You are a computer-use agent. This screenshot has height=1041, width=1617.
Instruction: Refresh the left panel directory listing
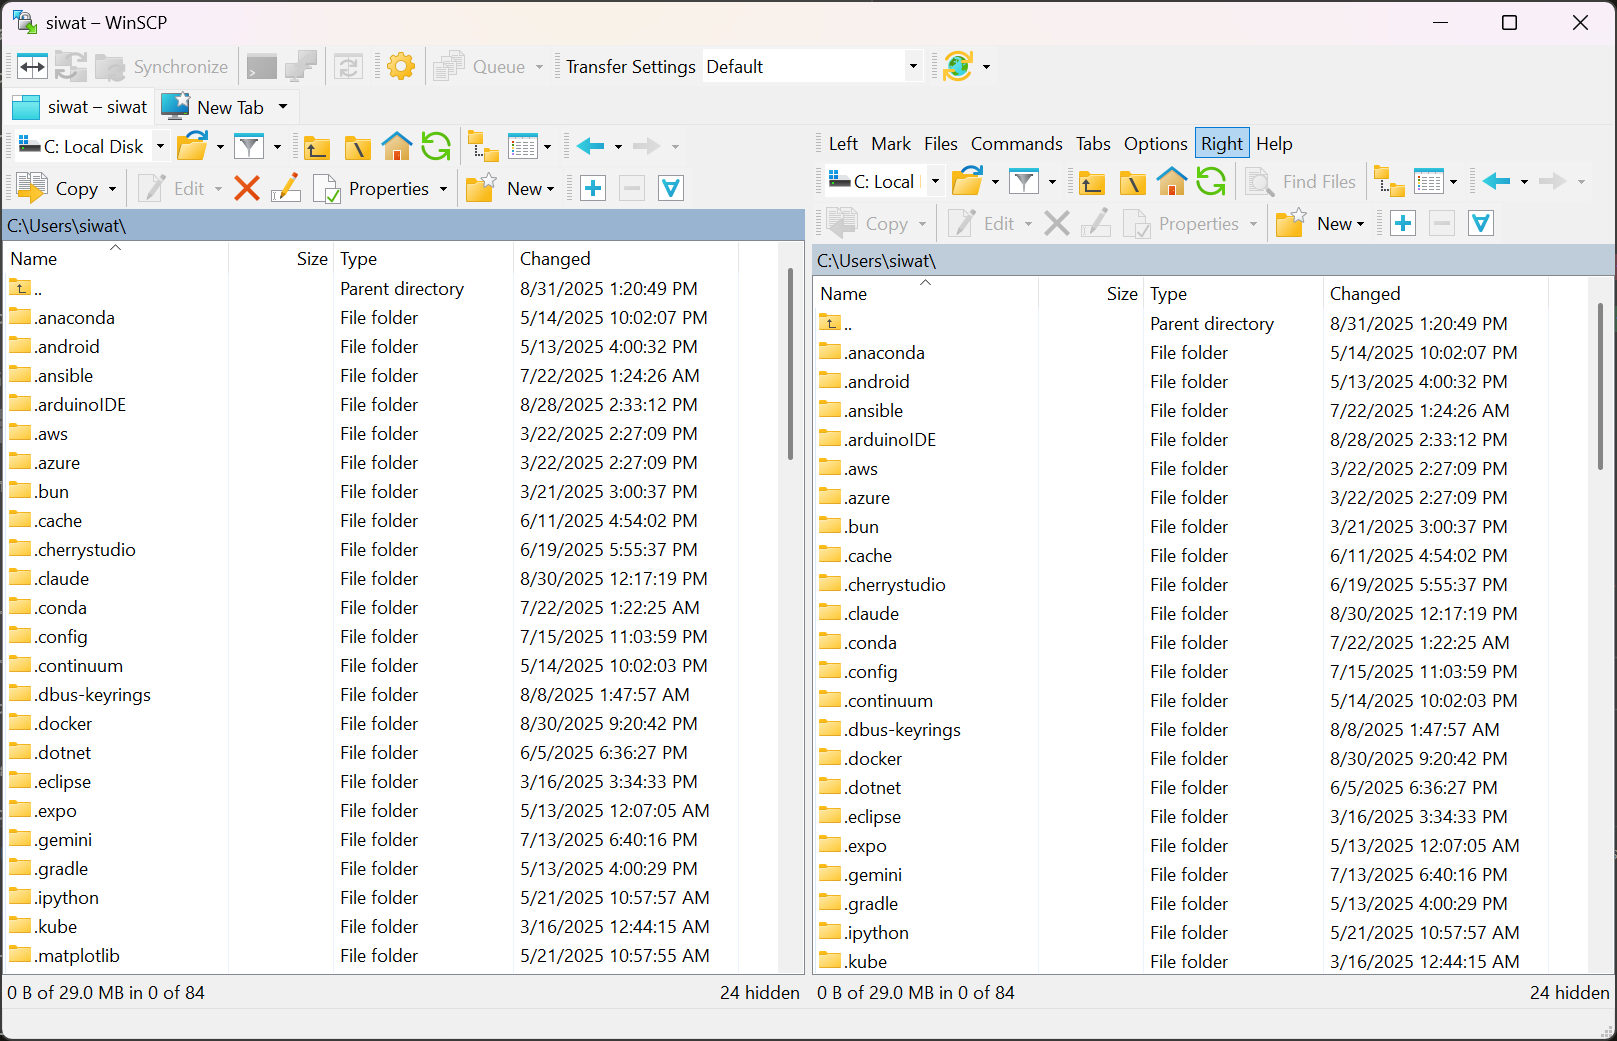pyautogui.click(x=436, y=147)
